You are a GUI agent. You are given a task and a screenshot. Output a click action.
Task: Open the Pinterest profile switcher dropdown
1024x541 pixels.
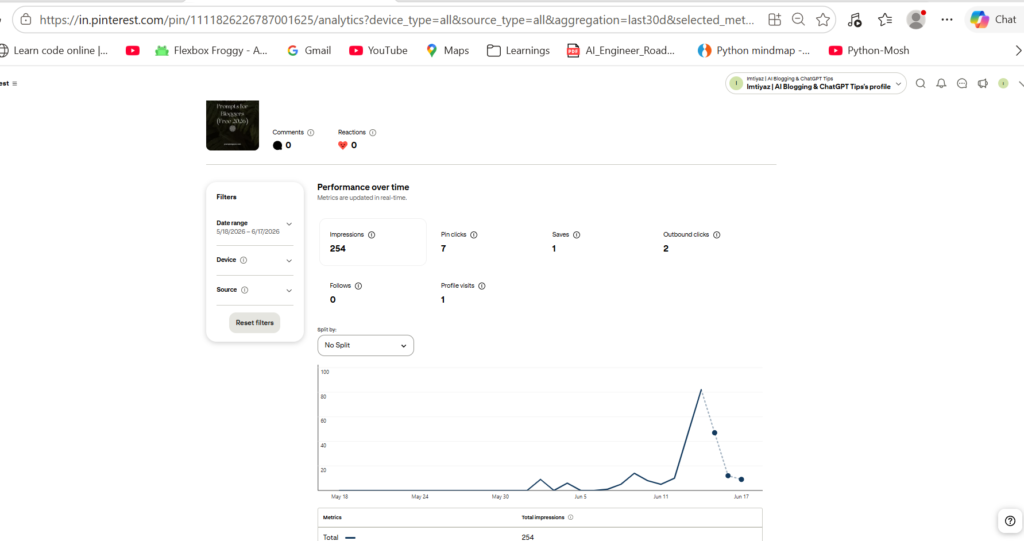[816, 83]
